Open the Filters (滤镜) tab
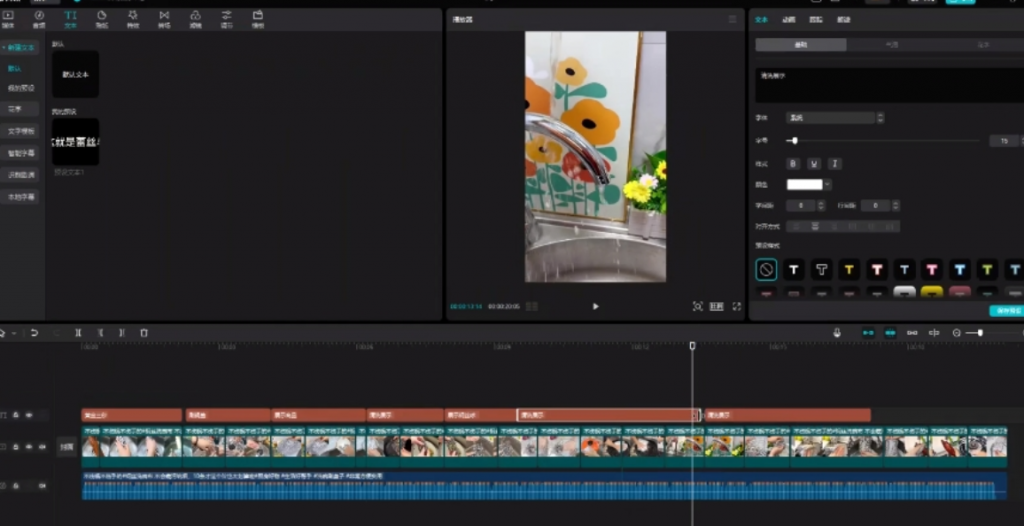The width and height of the screenshot is (1024, 526). pyautogui.click(x=195, y=19)
